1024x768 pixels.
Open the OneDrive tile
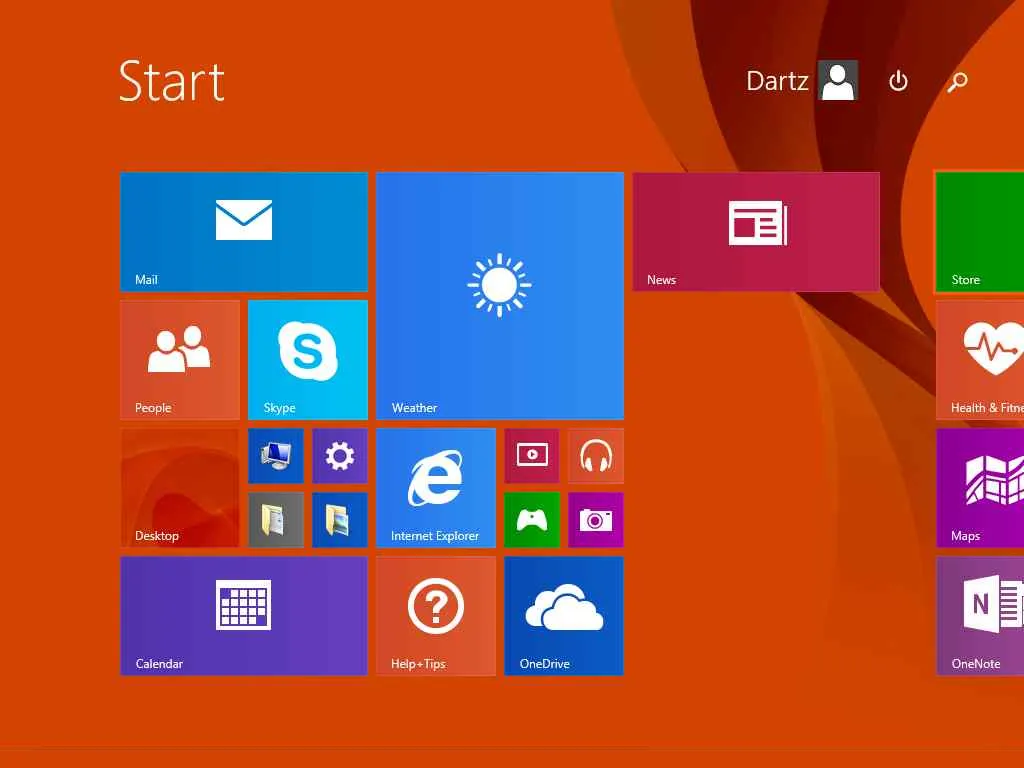point(564,616)
